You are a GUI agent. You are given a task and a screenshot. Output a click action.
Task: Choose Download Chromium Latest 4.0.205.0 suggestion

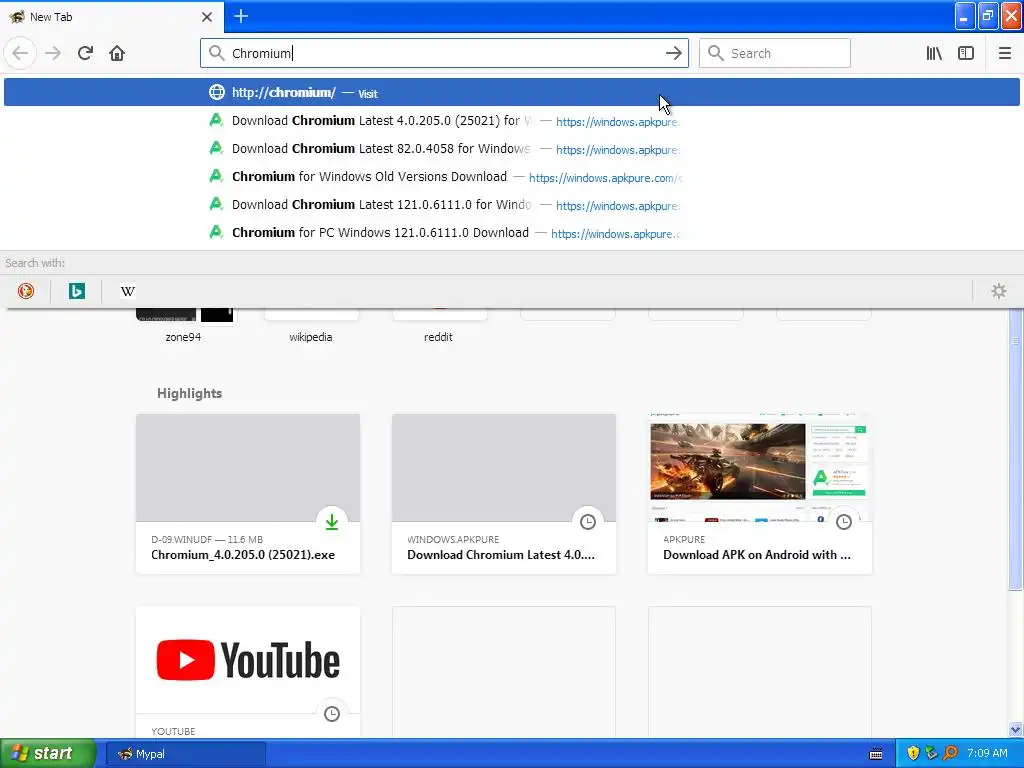click(x=511, y=121)
